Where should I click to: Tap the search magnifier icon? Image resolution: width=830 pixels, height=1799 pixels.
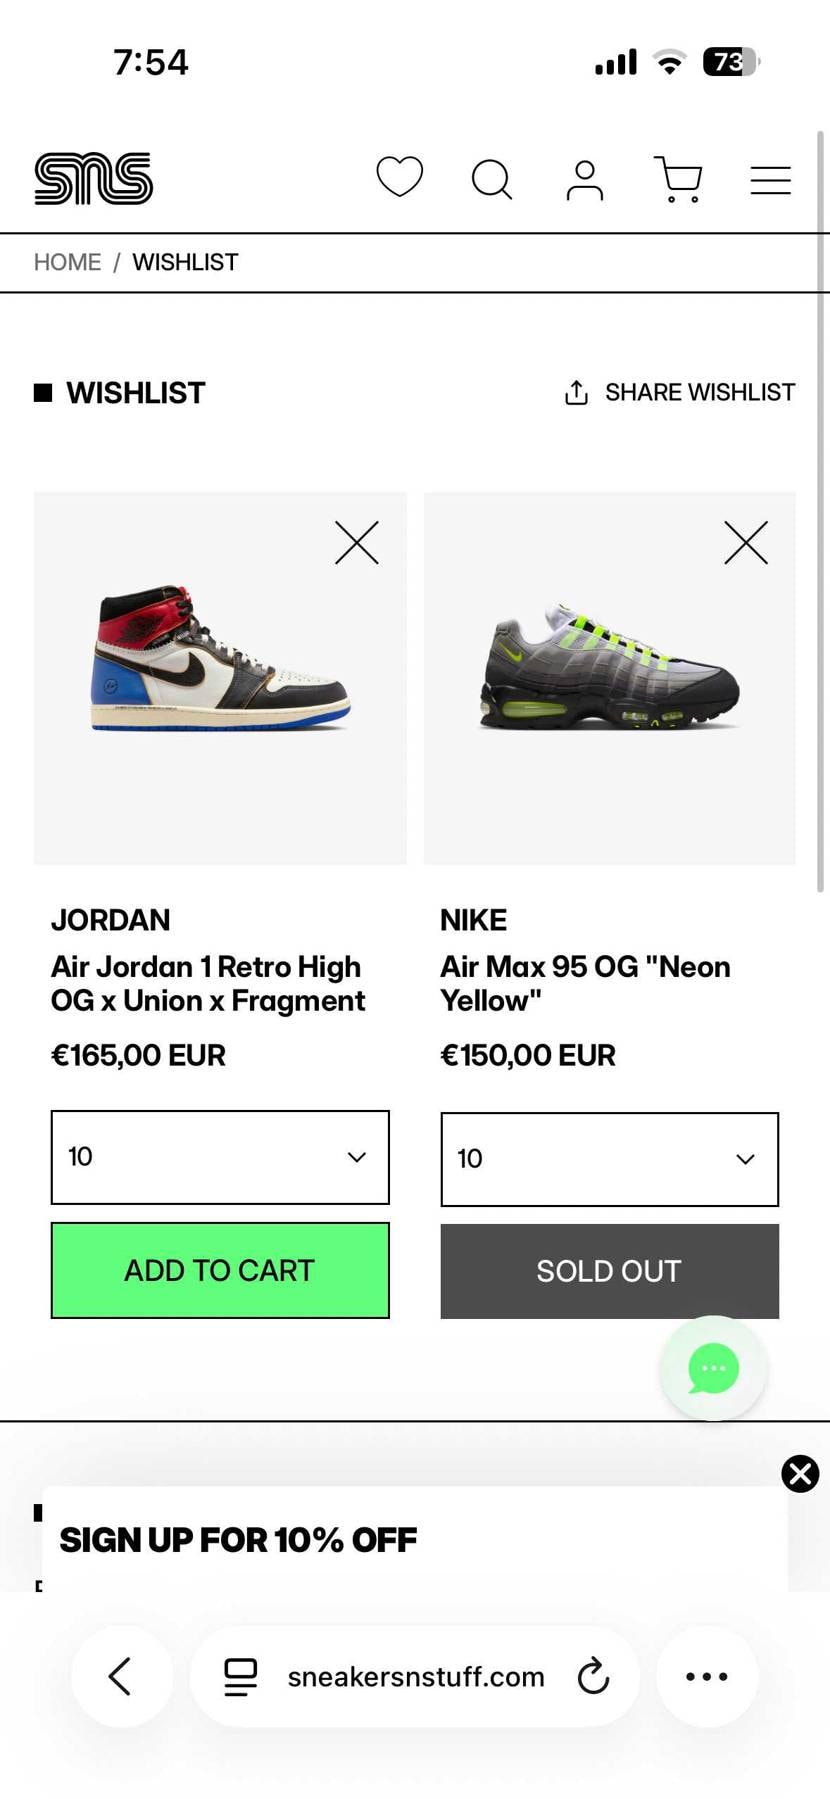(491, 180)
